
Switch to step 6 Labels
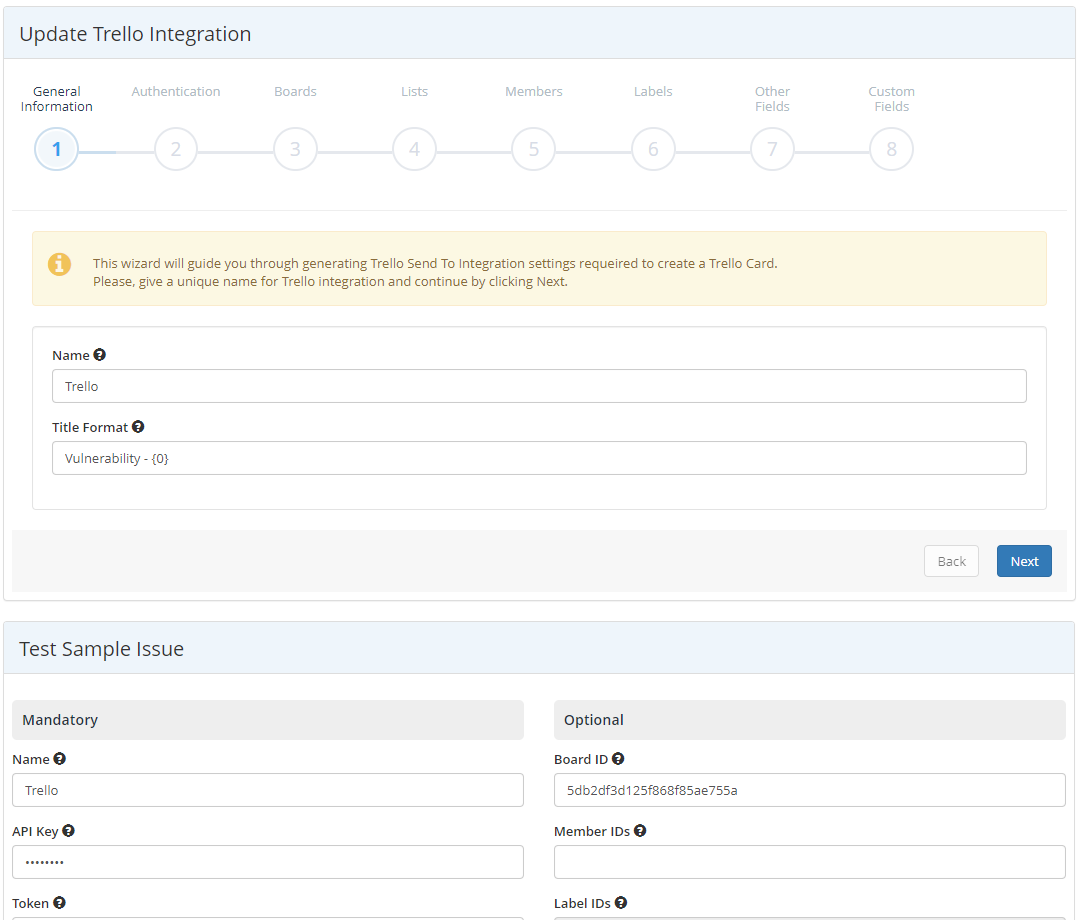click(653, 150)
